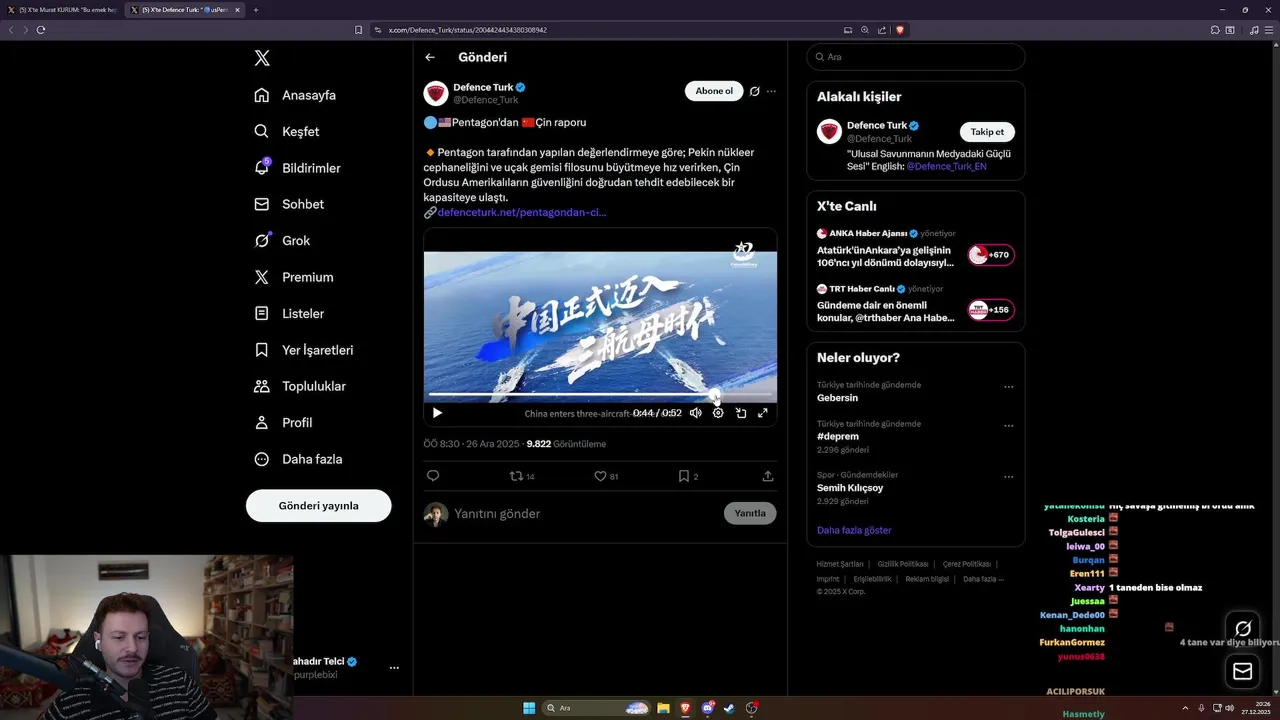Viewport: 1280px width, 720px height.
Task: Open the X logo home icon
Action: click(262, 58)
